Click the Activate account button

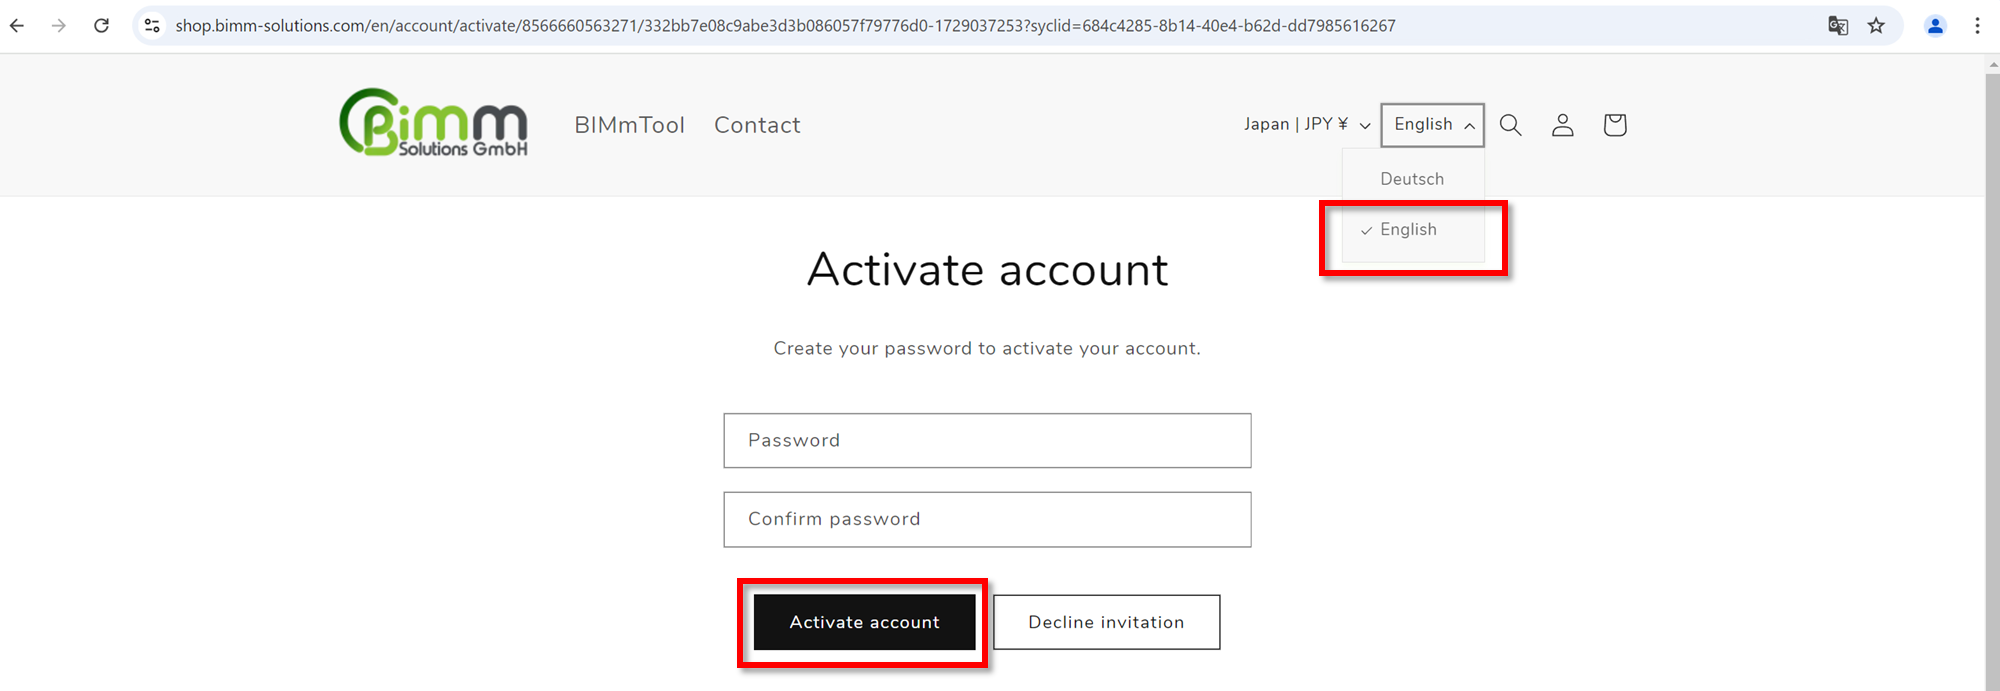point(864,622)
